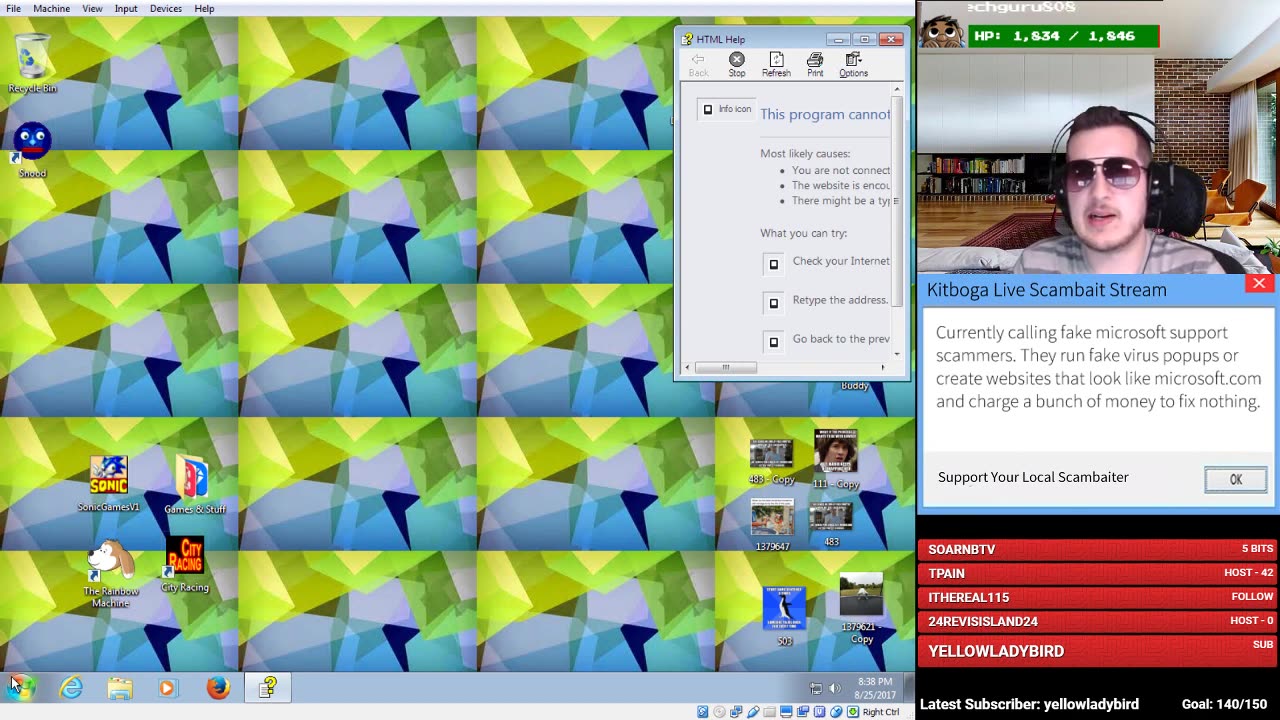Click 'This program cannot' heading text

(x=825, y=114)
